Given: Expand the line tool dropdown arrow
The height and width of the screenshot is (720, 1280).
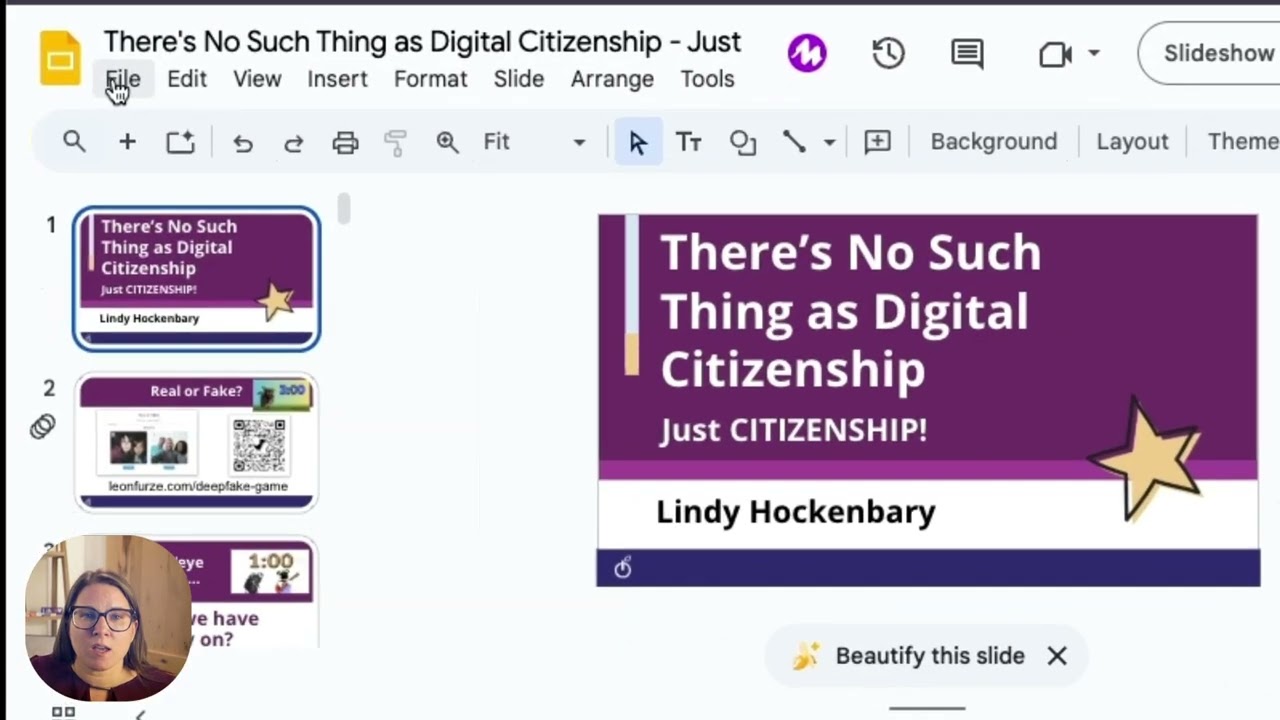Looking at the screenshot, I should tap(829, 142).
